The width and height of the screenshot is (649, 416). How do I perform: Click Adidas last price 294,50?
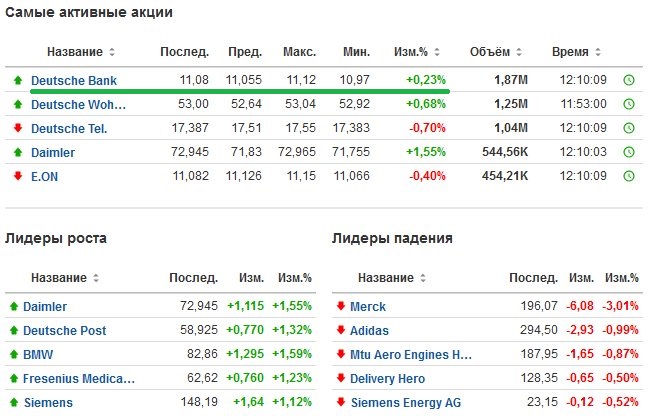(x=539, y=330)
